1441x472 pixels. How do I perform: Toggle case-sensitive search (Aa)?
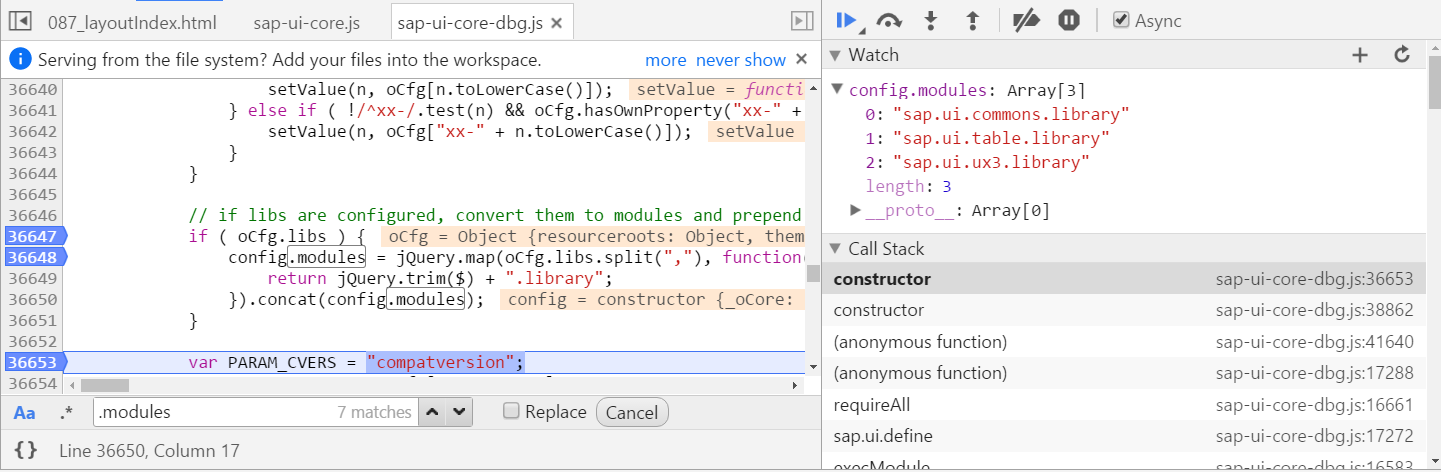pos(25,412)
